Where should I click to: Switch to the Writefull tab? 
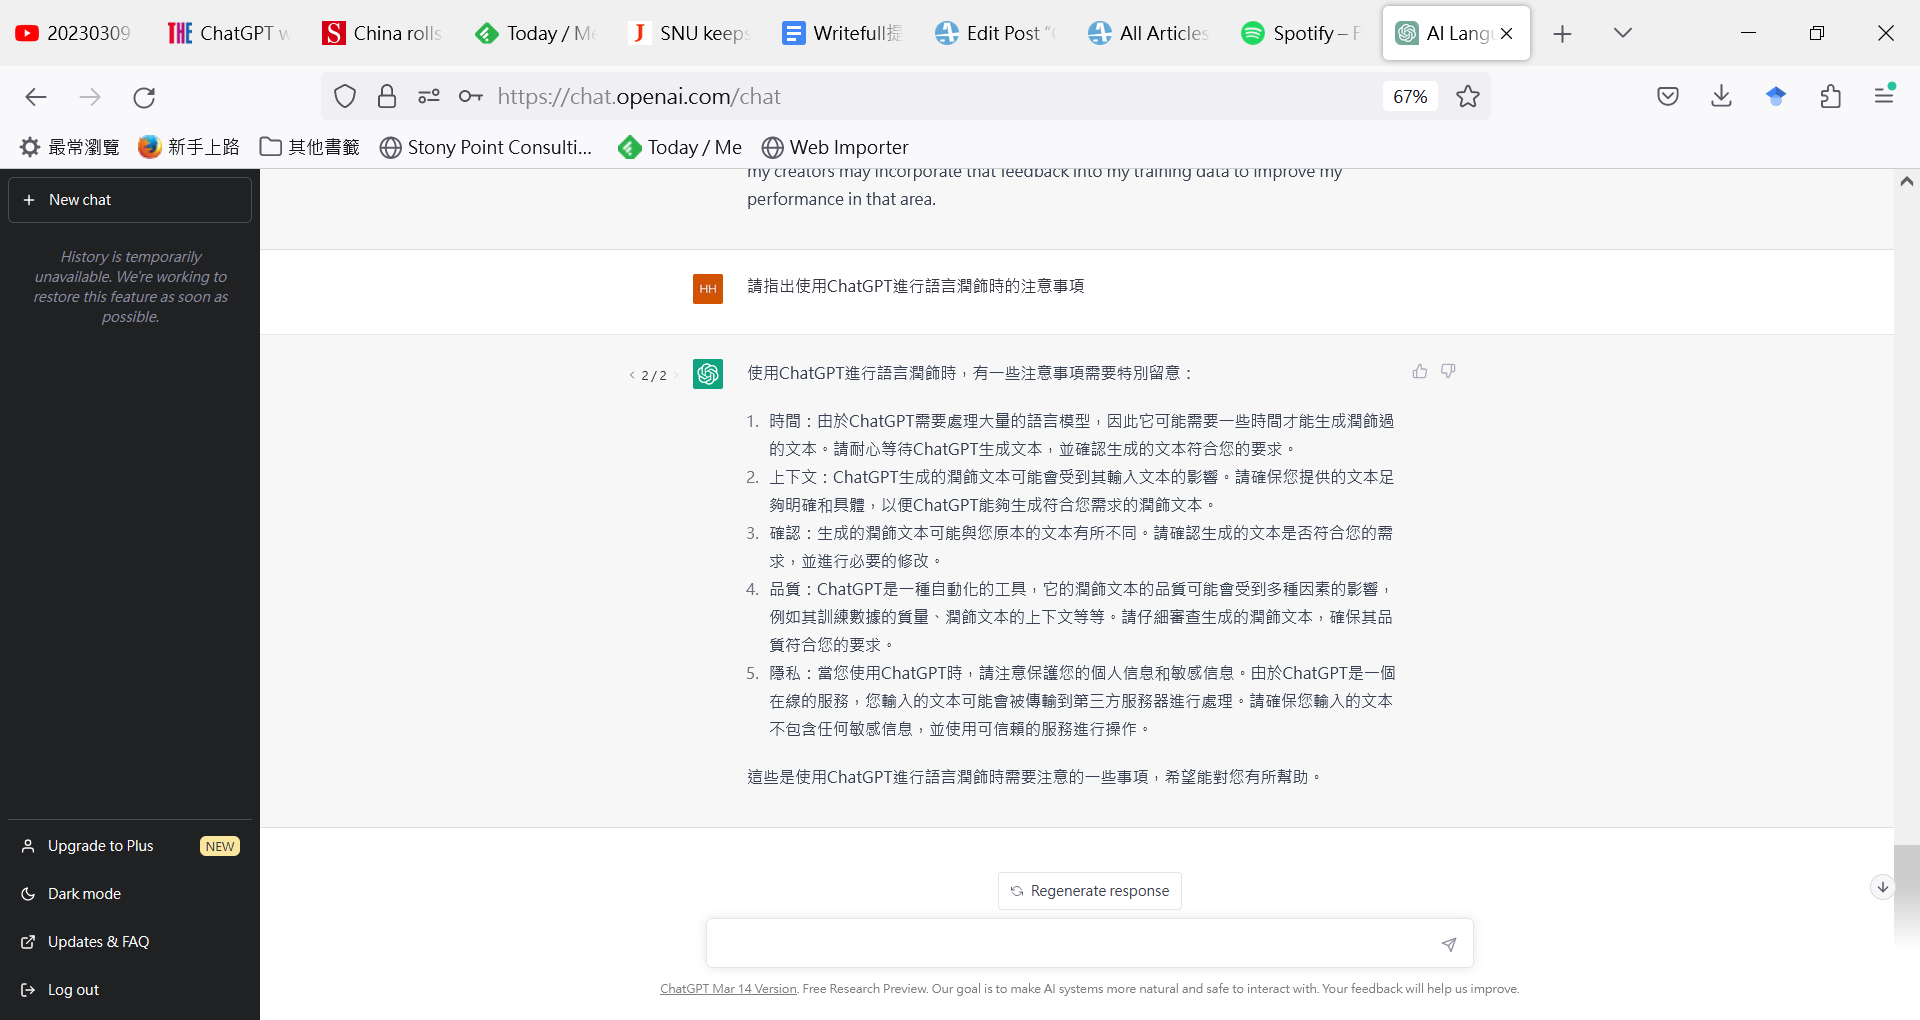point(842,33)
